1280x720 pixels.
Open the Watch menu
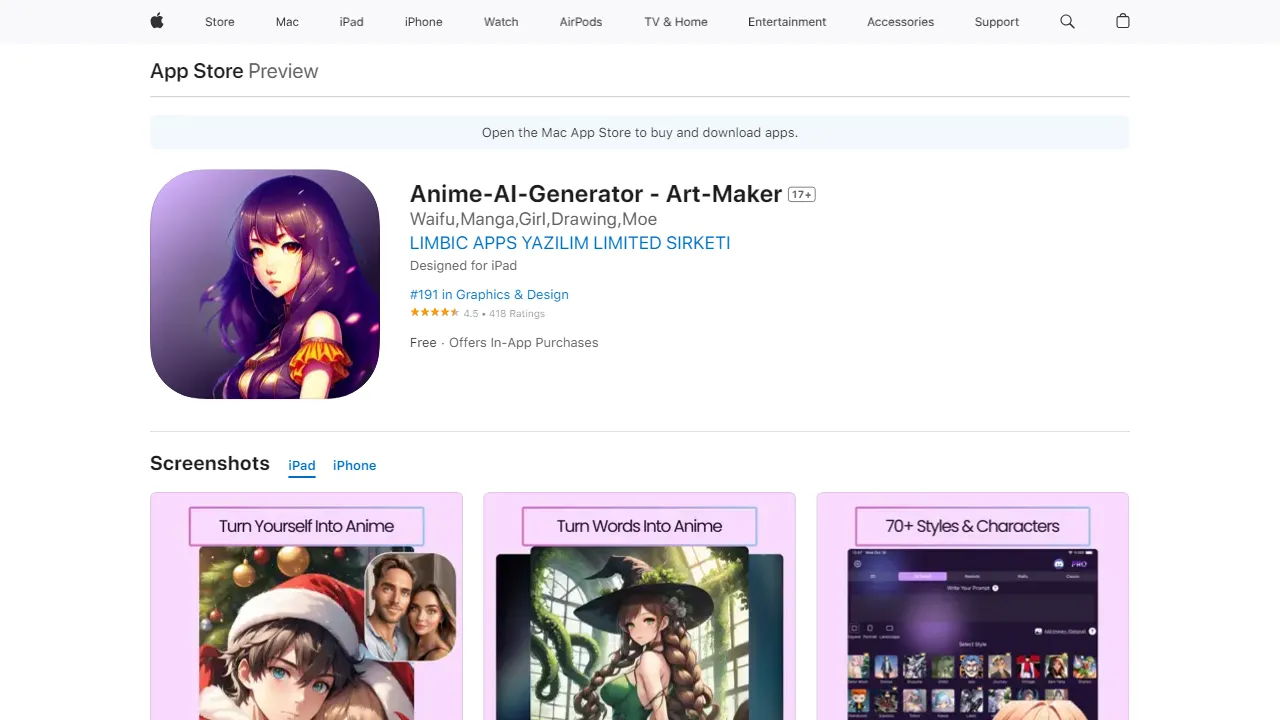point(501,22)
